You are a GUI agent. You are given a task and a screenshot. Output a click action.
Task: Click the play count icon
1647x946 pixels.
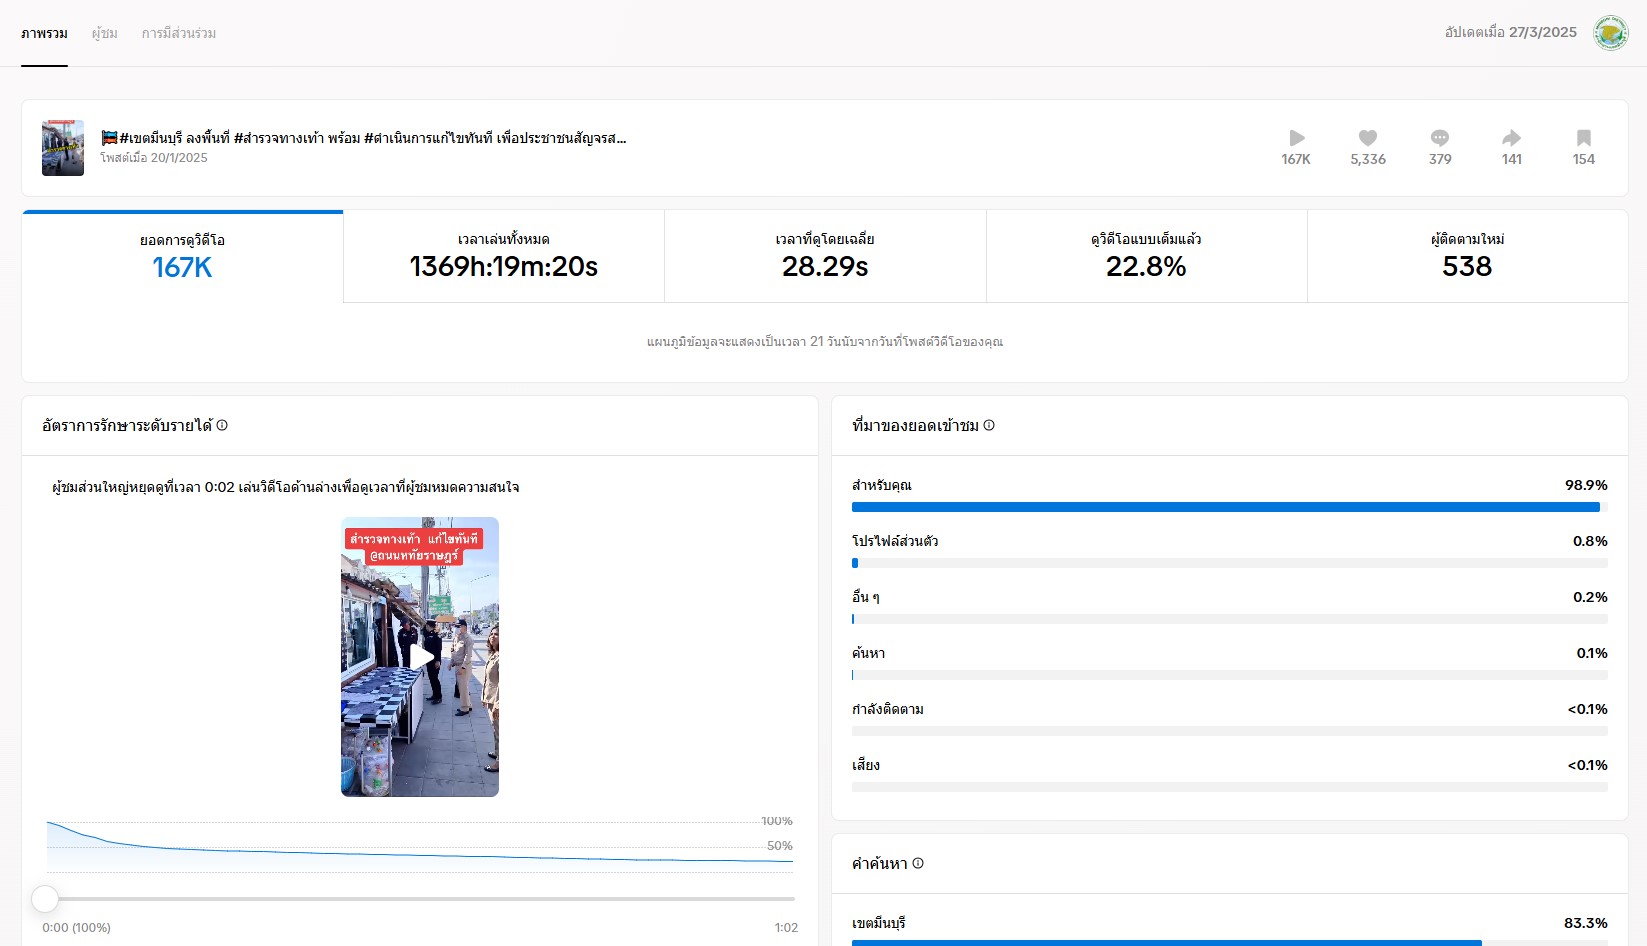coord(1296,138)
